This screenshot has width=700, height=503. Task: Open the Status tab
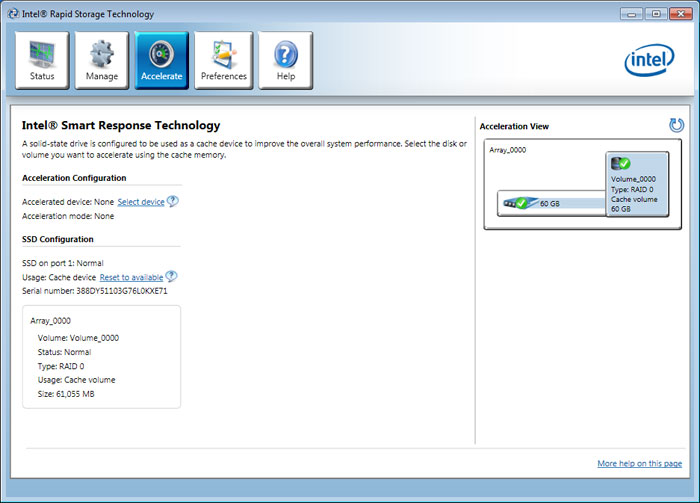[42, 60]
